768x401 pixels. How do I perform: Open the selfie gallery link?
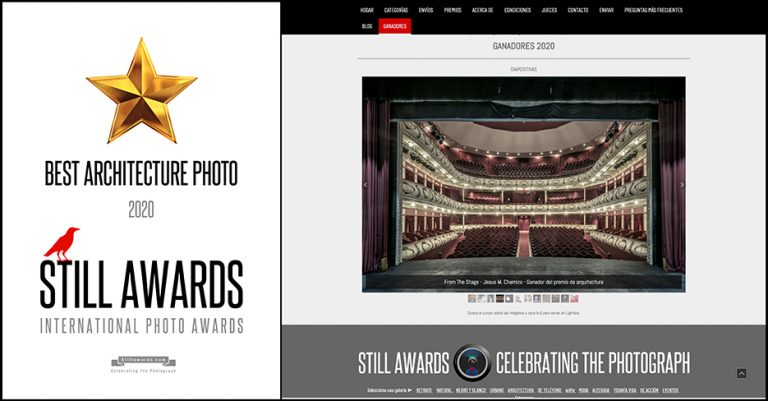coord(570,390)
